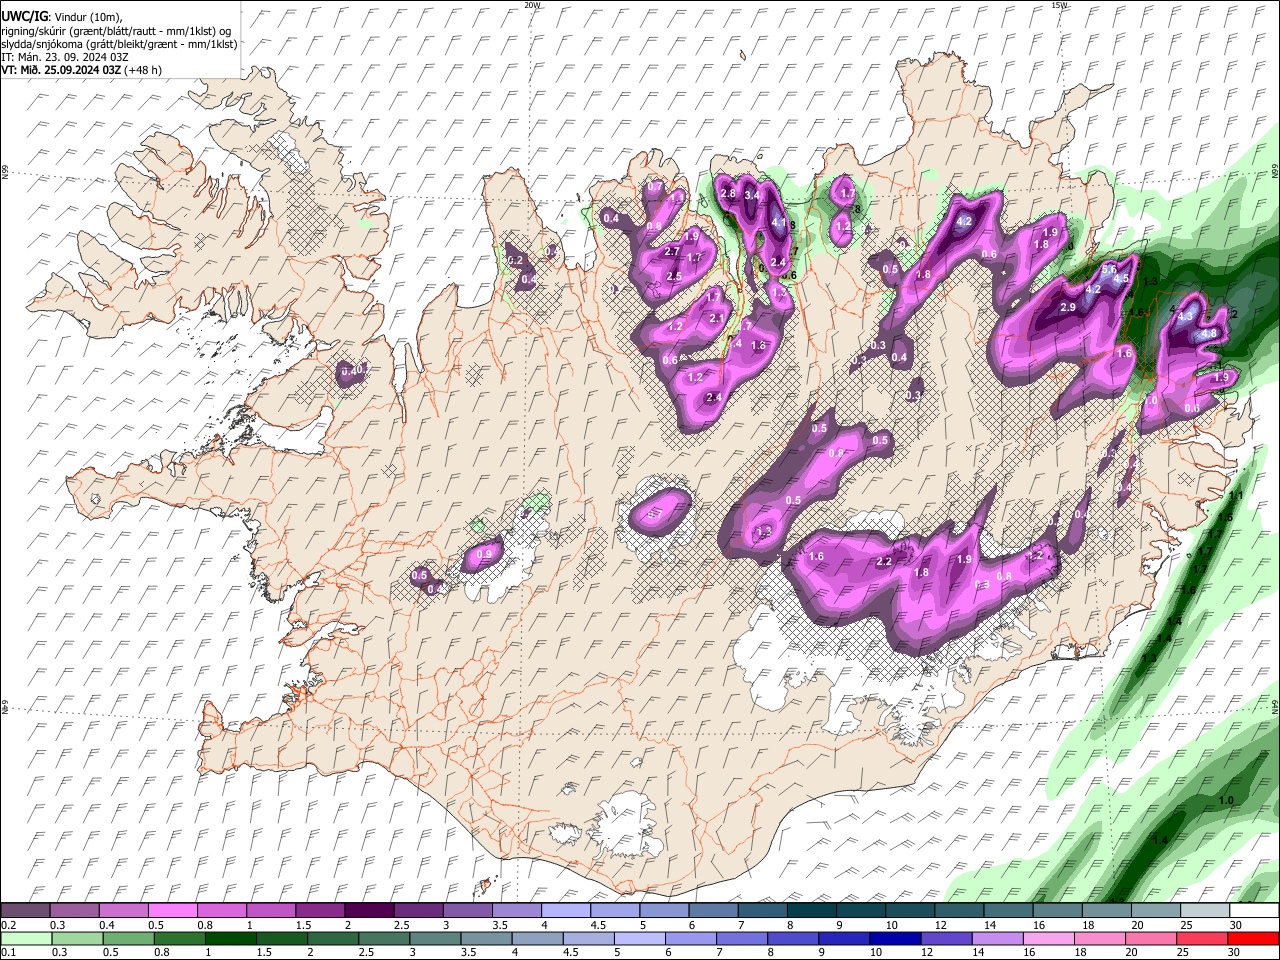The width and height of the screenshot is (1280, 960).
Task: Select upper legend swatch between 2 and 2.5
Action: point(369,911)
